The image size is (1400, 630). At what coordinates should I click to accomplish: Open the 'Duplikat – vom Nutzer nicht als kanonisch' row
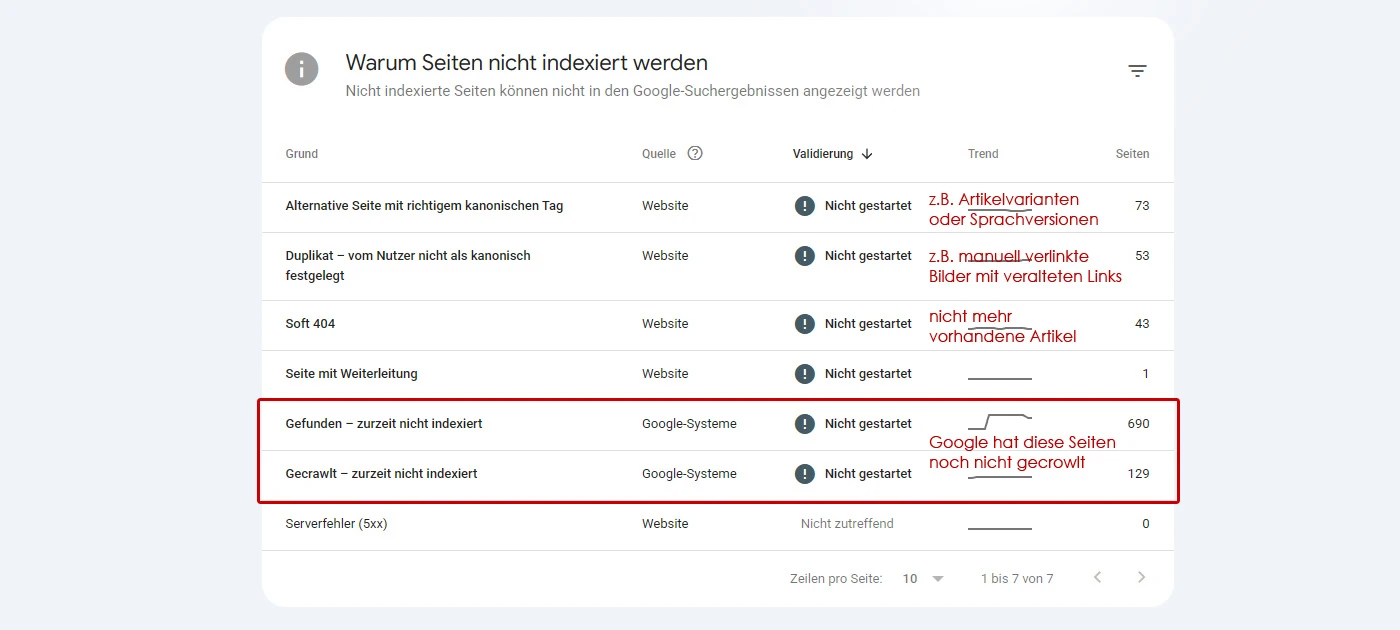[718, 266]
